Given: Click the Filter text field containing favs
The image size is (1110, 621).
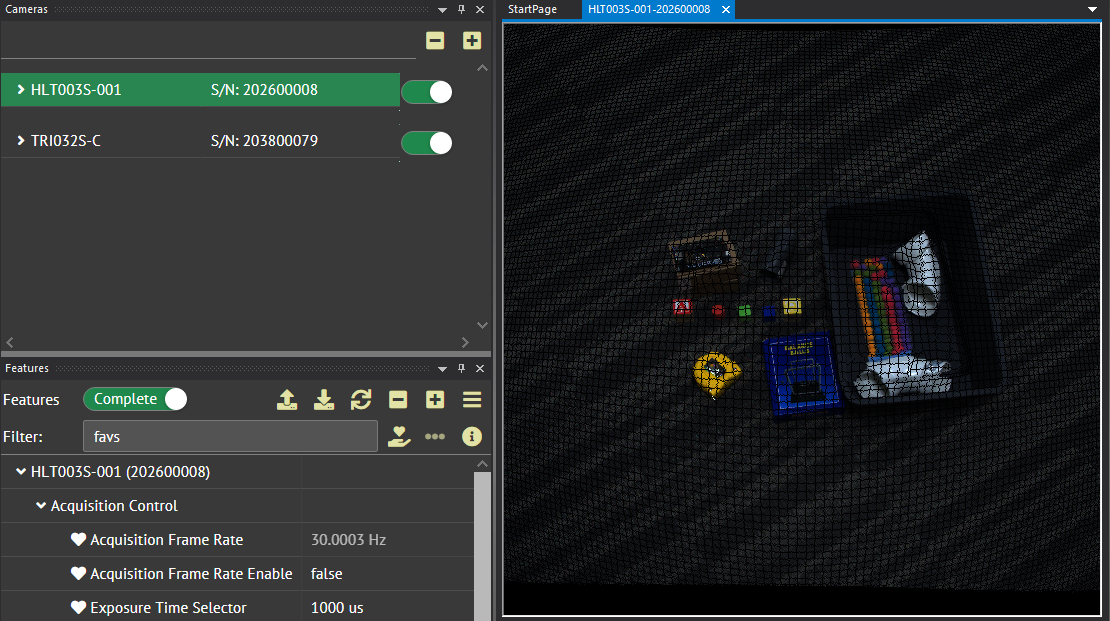Looking at the screenshot, I should click(x=230, y=437).
